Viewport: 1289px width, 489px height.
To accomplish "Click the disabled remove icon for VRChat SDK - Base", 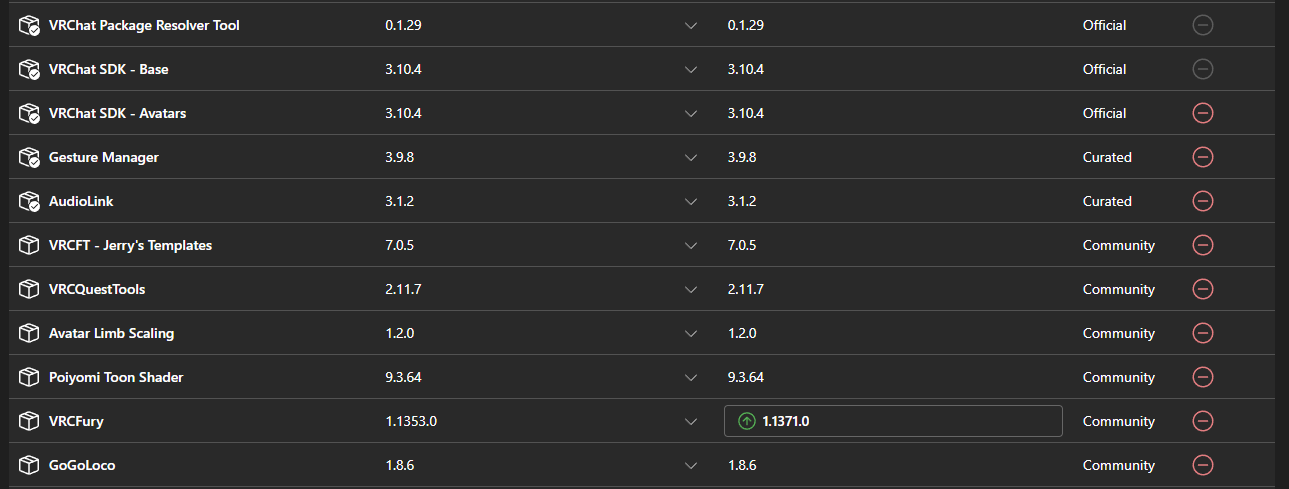I will pyautogui.click(x=1203, y=69).
